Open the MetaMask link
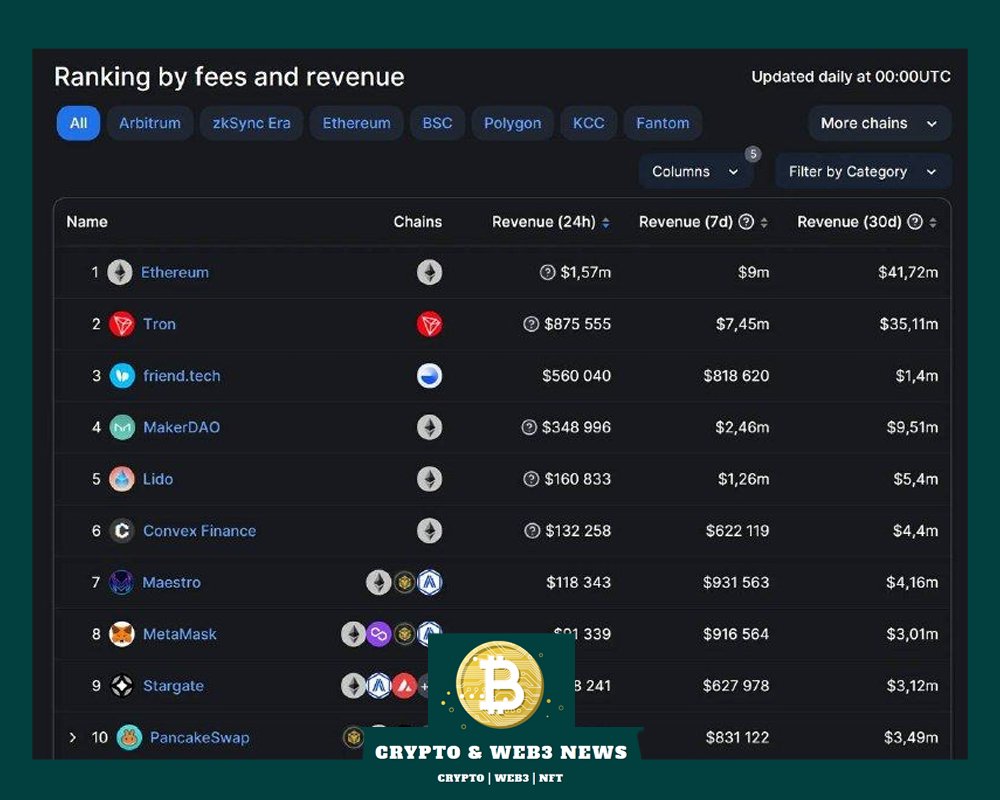This screenshot has width=1000, height=800. pyautogui.click(x=180, y=634)
